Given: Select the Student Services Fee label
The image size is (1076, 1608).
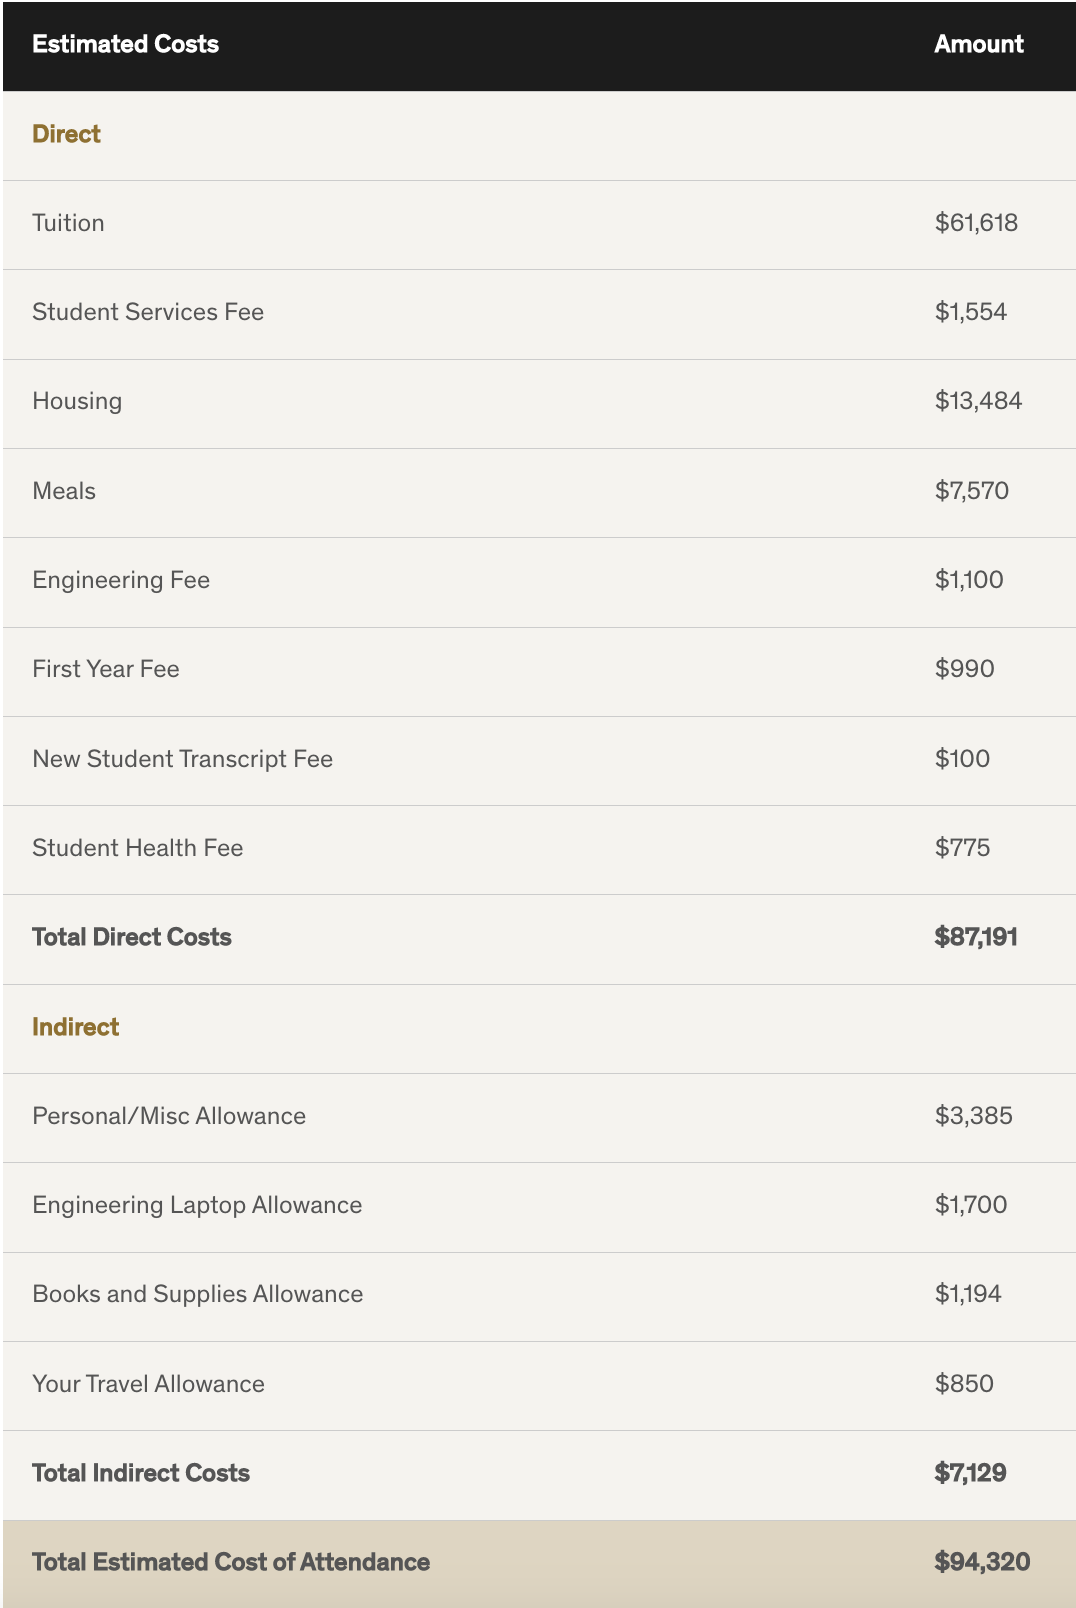Looking at the screenshot, I should click(x=148, y=312).
